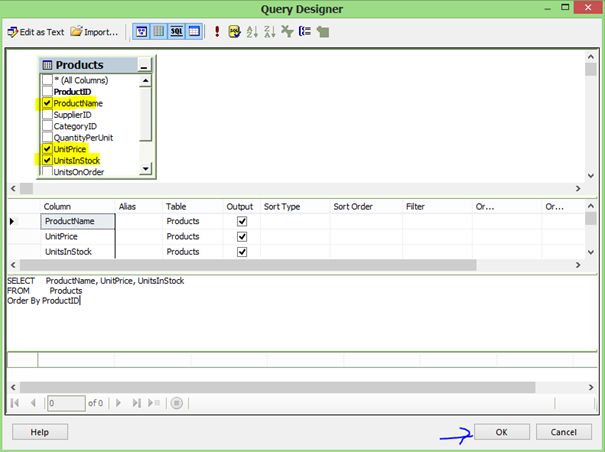This screenshot has height=452, width=605.
Task: Click the SELECT line in the SQL pane
Action: click(96, 281)
